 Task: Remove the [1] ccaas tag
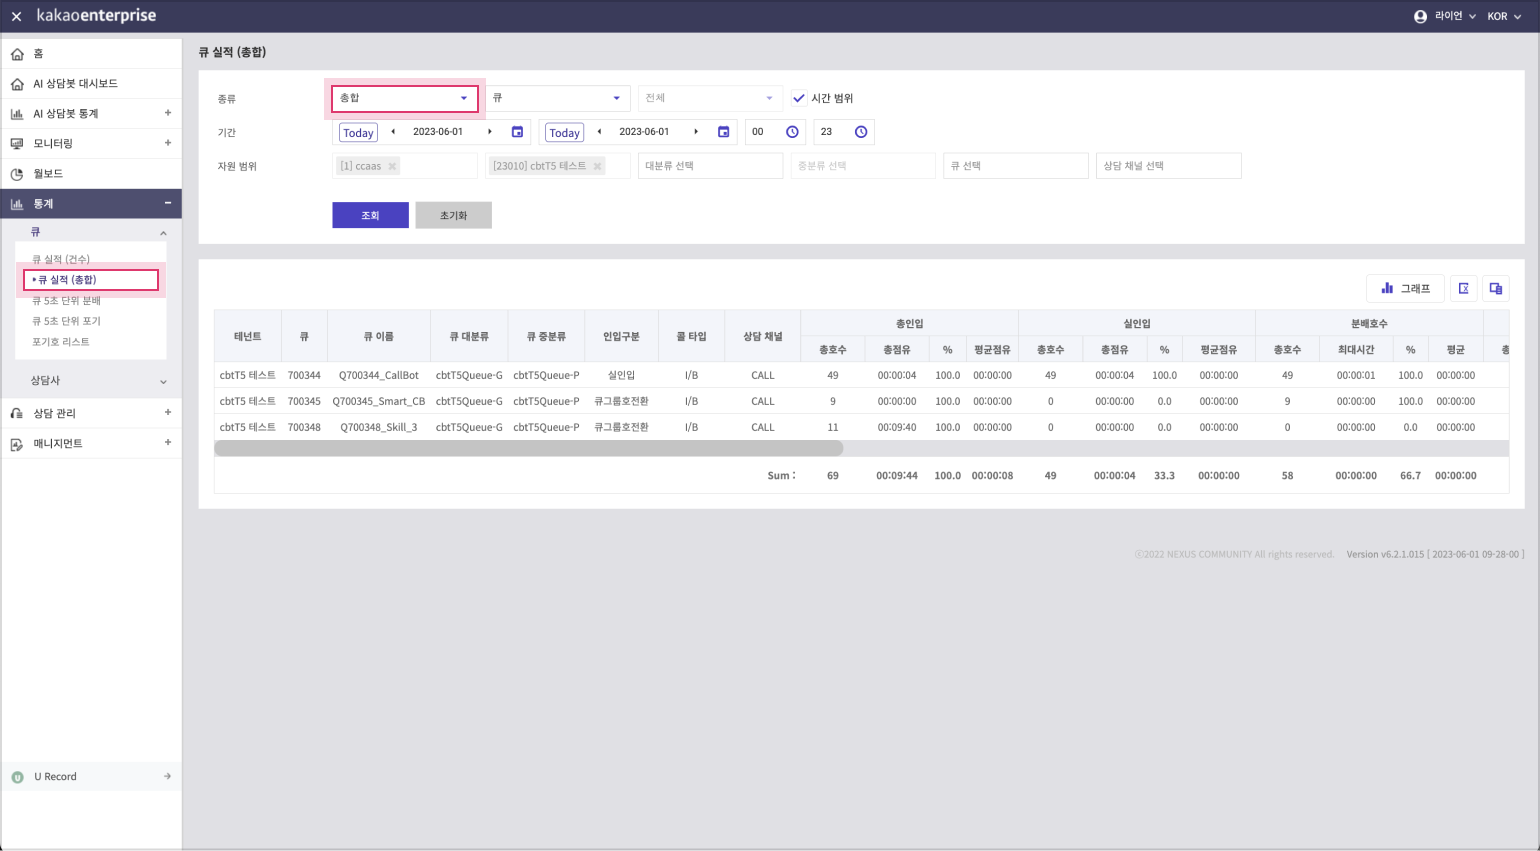[392, 166]
